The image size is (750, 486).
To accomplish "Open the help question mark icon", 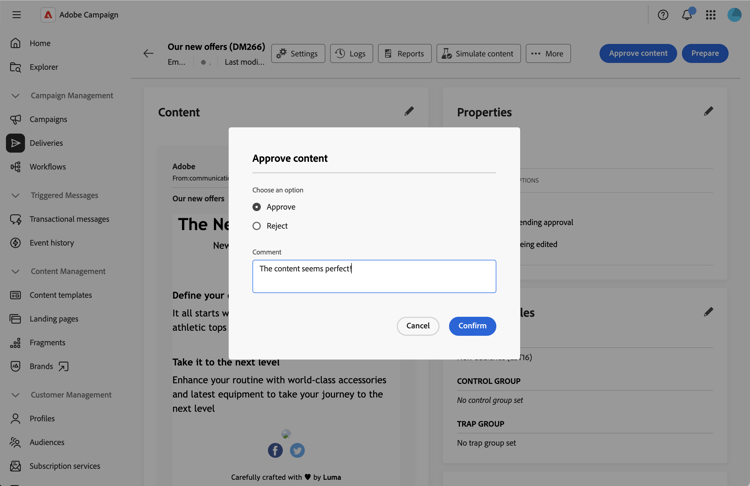I will point(662,15).
